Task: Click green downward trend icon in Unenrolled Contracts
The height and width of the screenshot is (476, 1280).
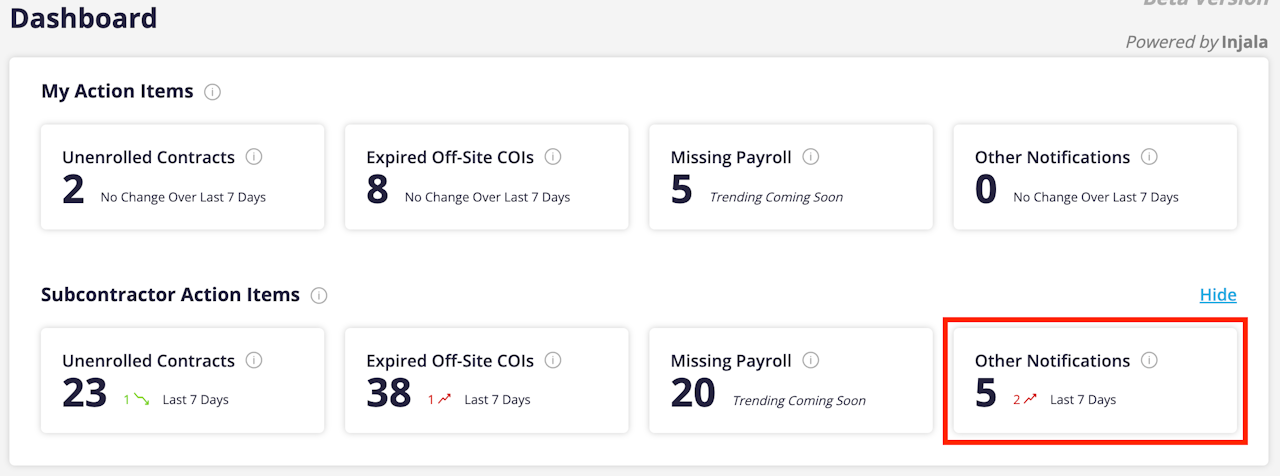Action: (143, 400)
